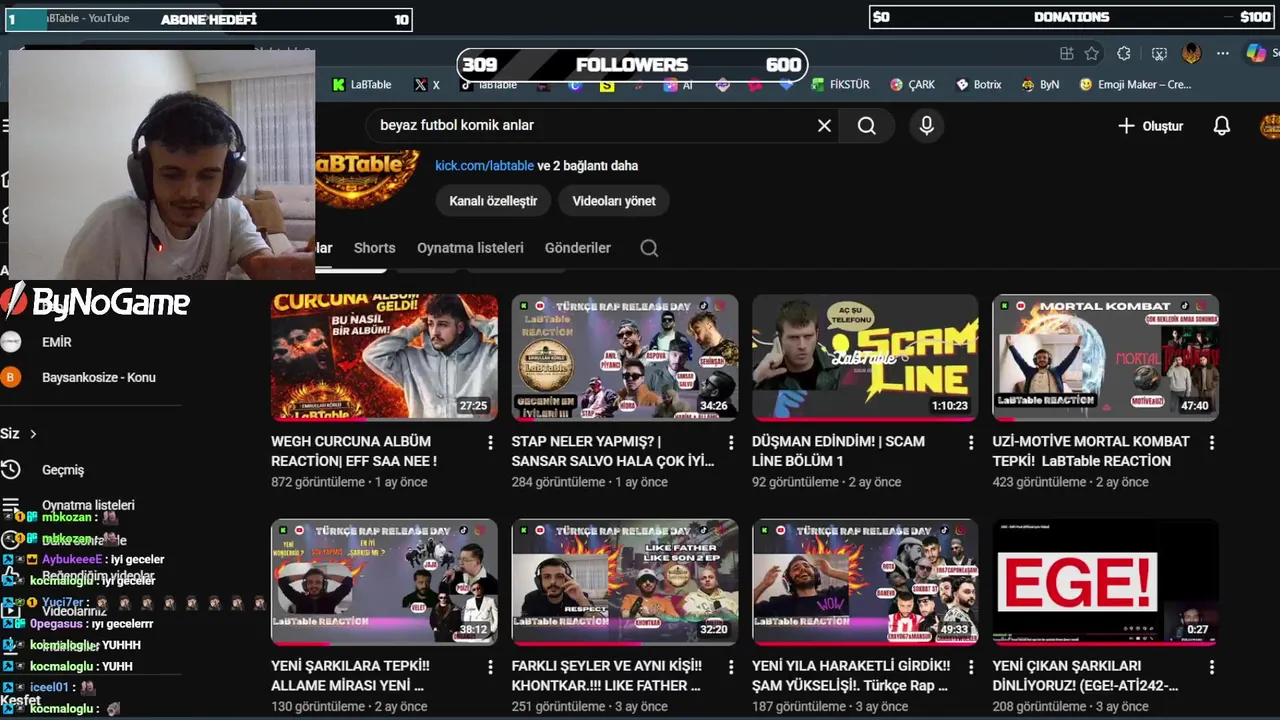Click the Oluştur create button

pos(1150,126)
